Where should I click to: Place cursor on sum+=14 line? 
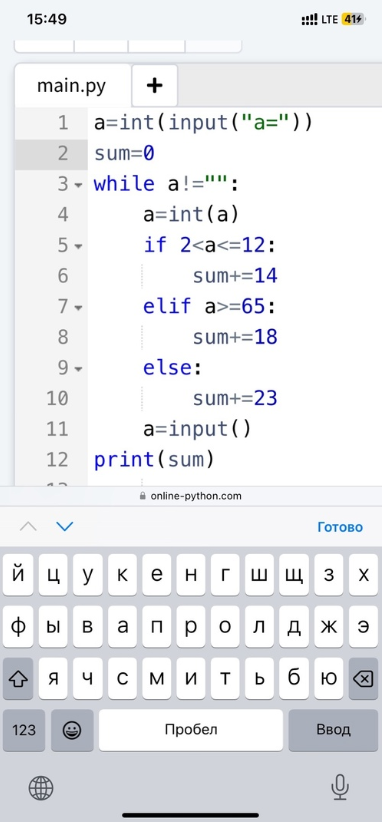(235, 276)
